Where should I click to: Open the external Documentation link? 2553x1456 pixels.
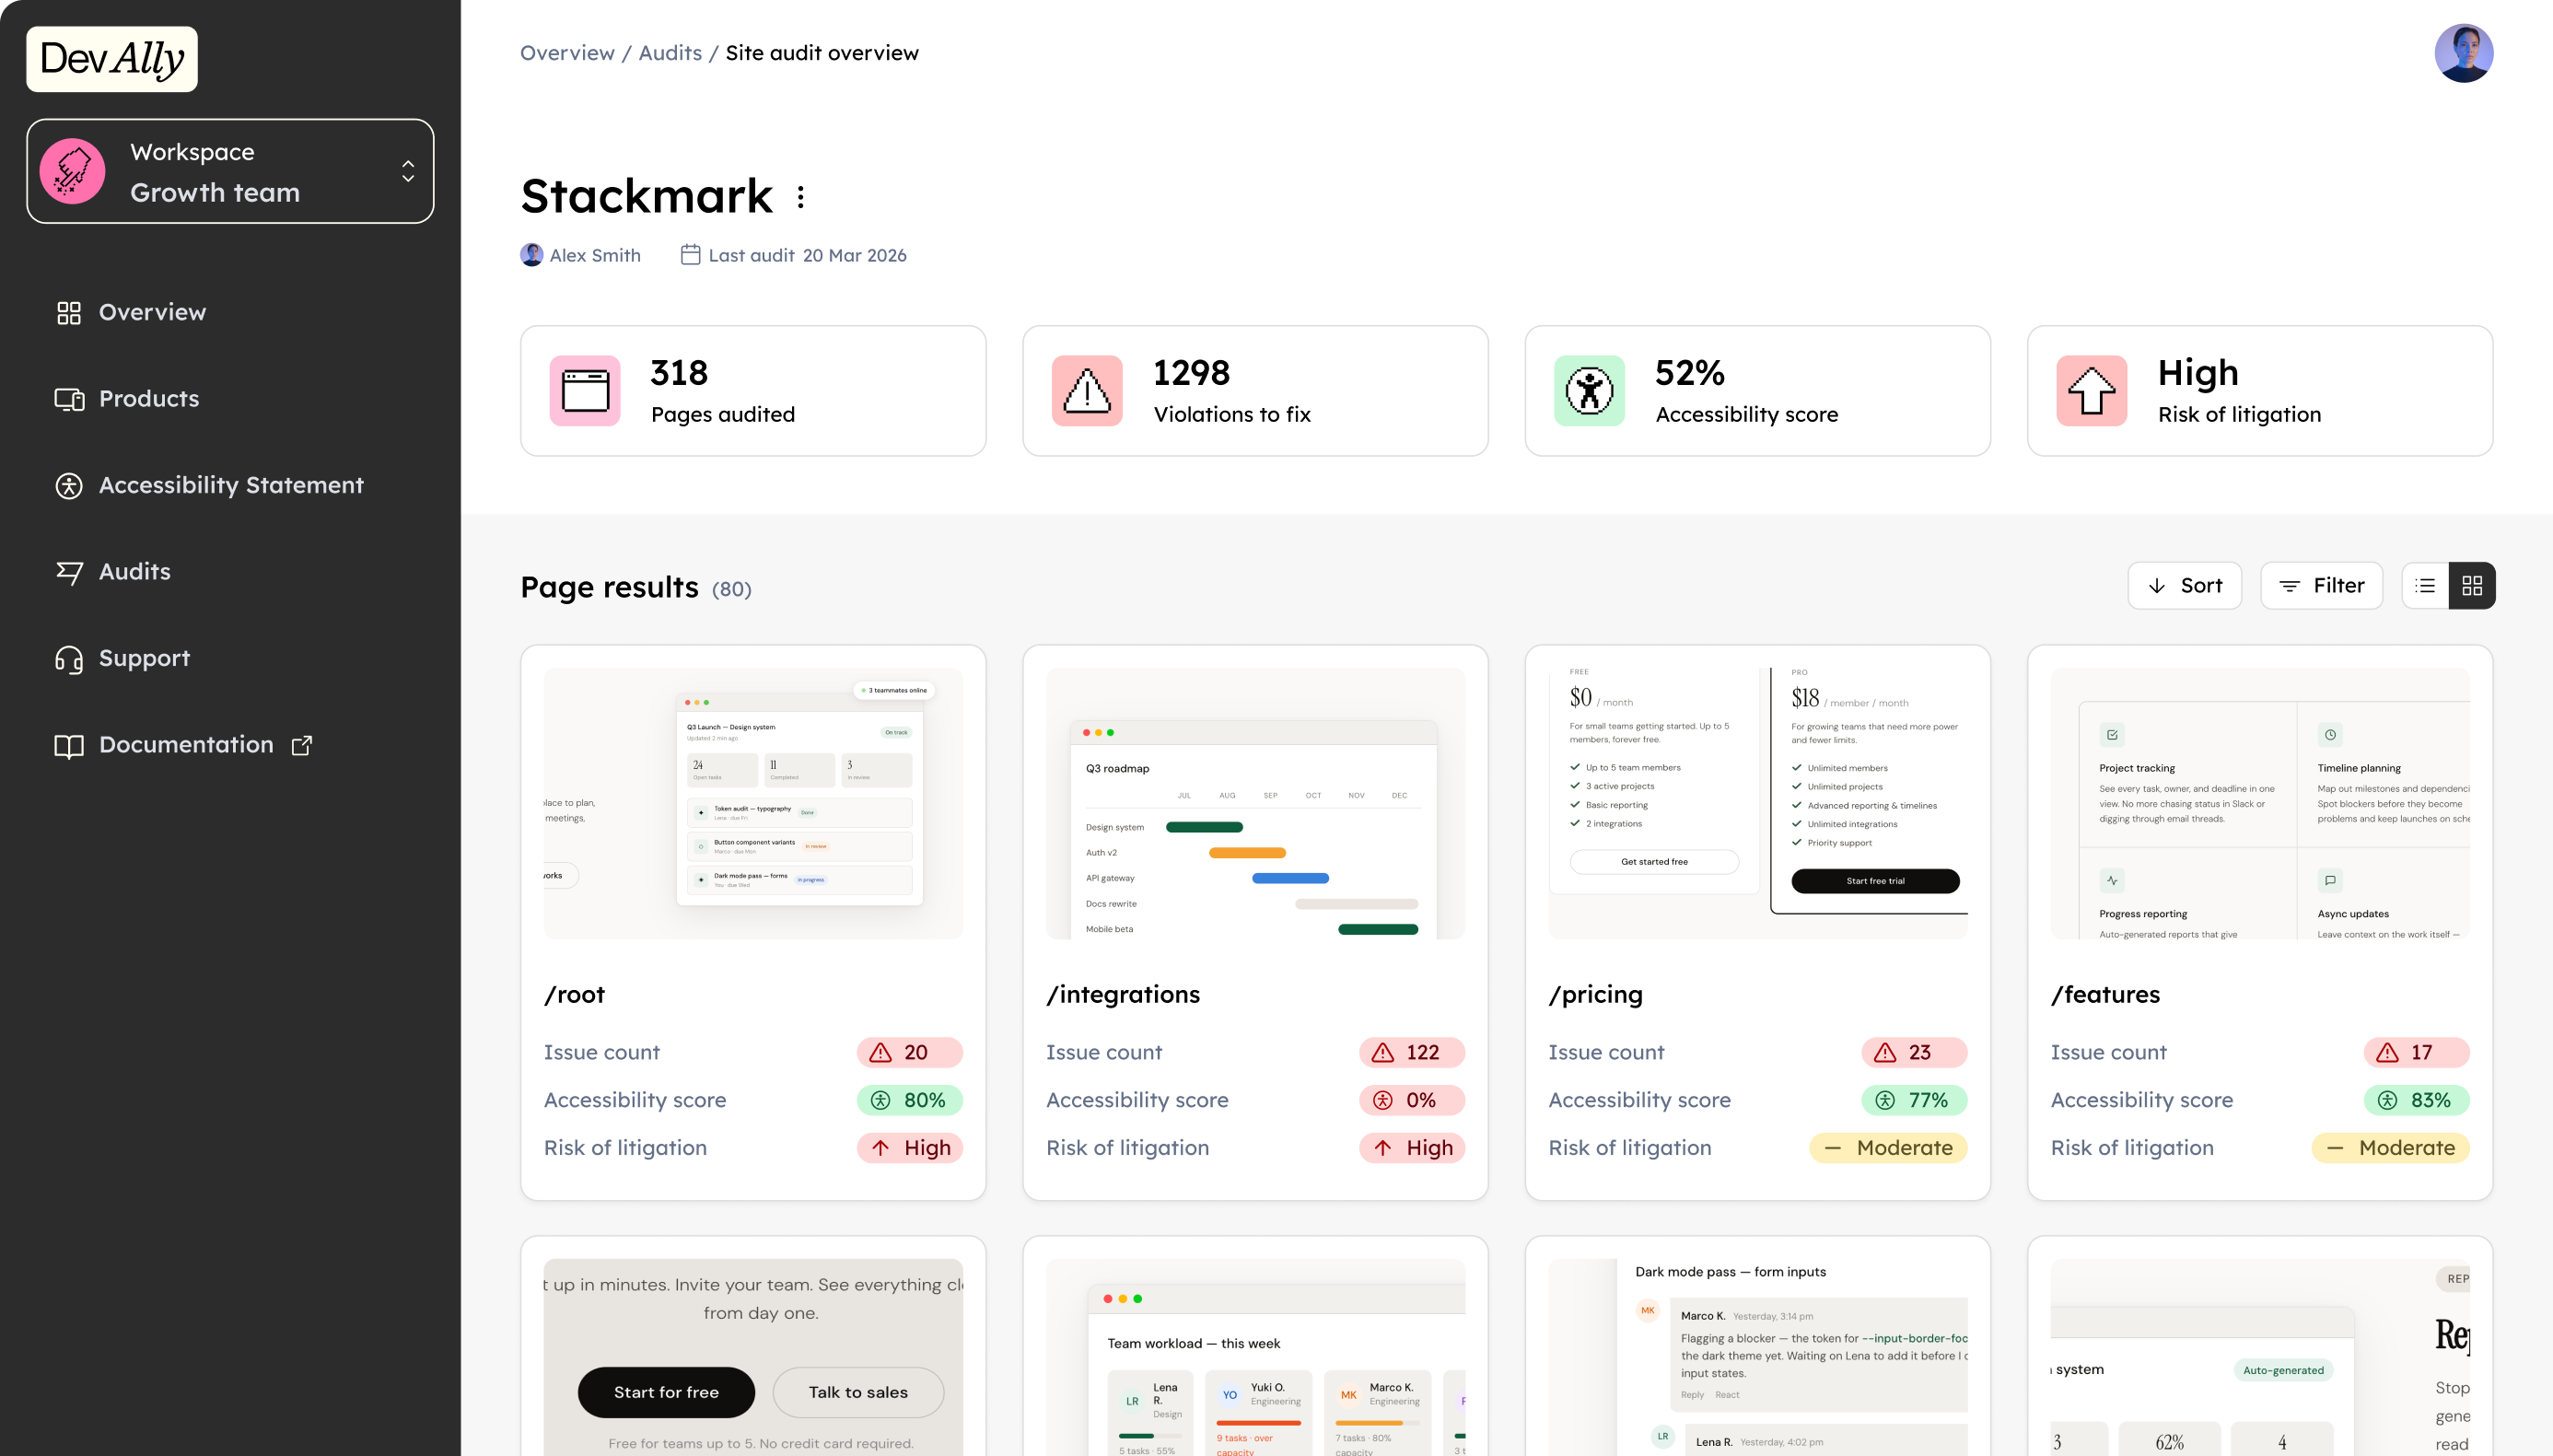(186, 745)
